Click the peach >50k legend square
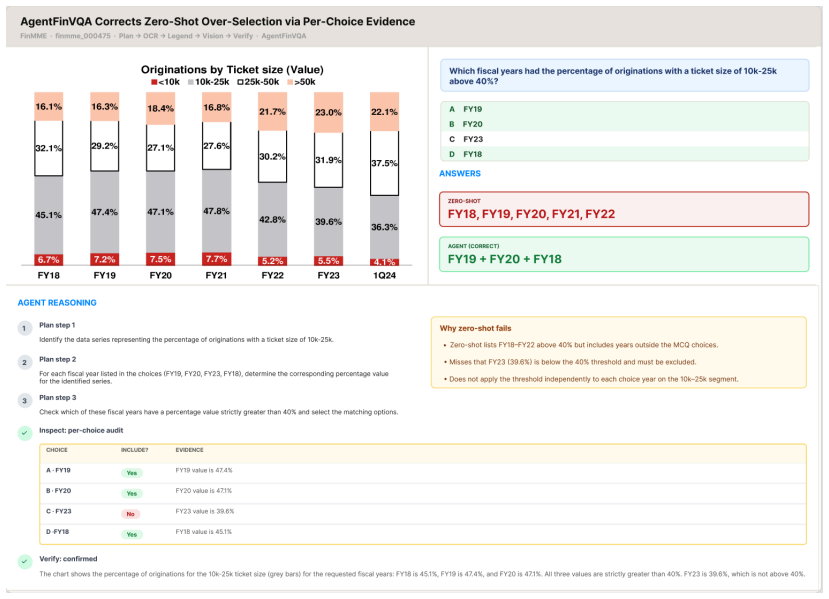Image resolution: width=829 pixels, height=599 pixels. 290,82
